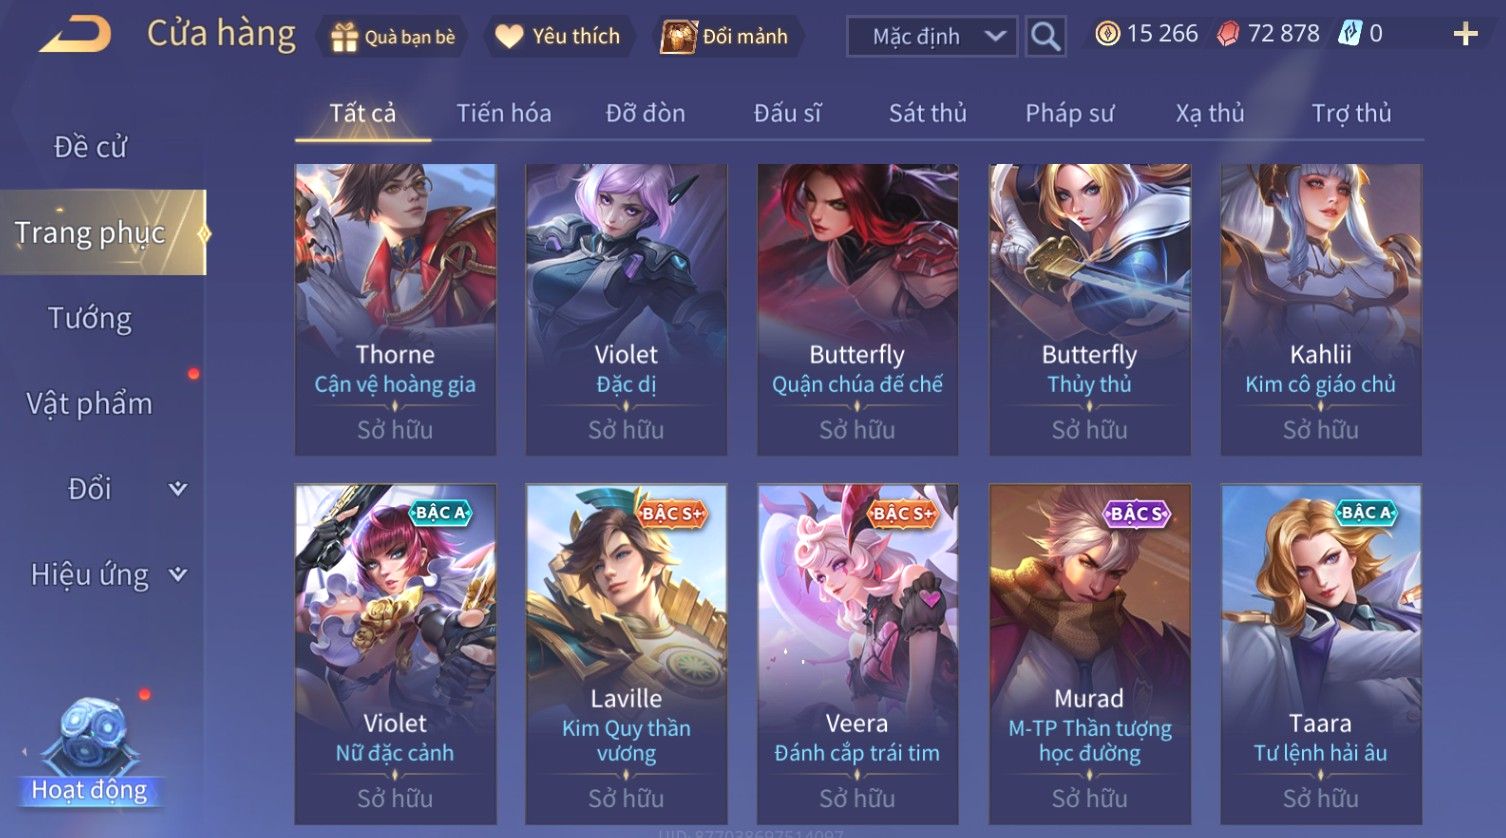This screenshot has width=1506, height=838.
Task: Click the red gem balance icon
Action: pos(1228,34)
